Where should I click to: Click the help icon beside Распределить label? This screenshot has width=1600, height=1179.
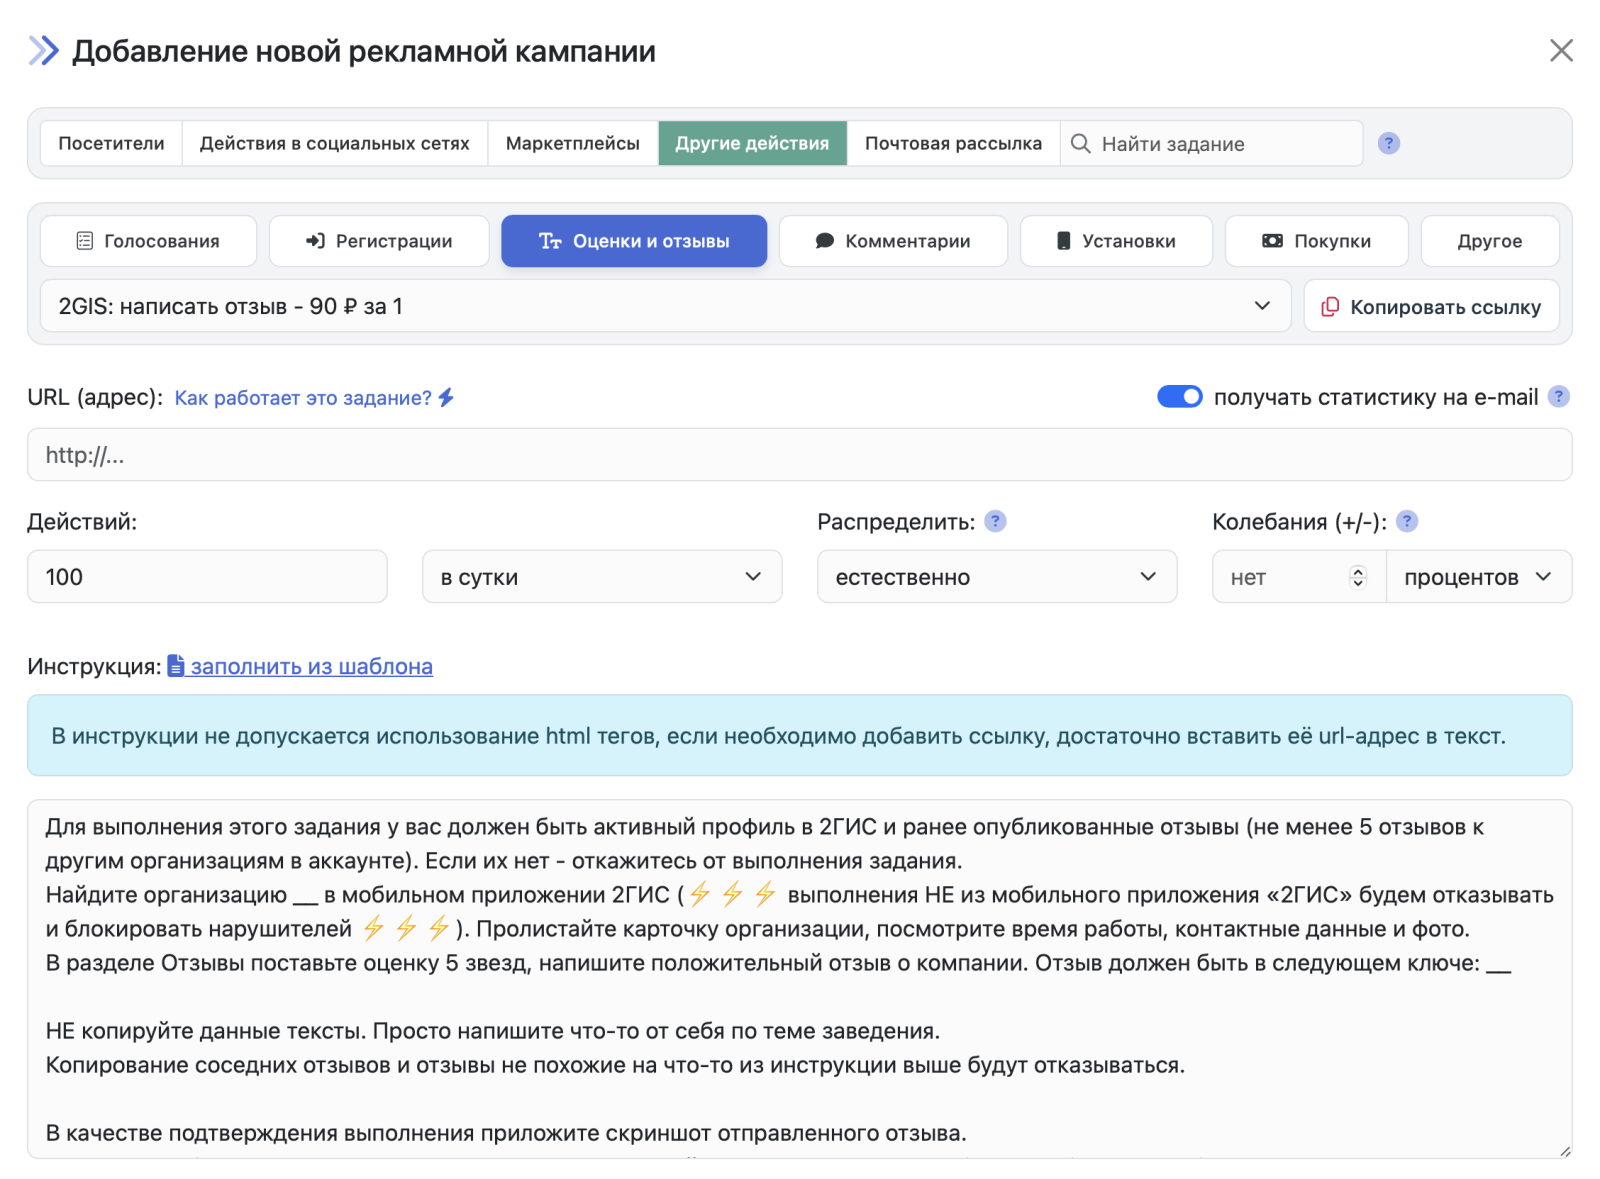click(995, 521)
